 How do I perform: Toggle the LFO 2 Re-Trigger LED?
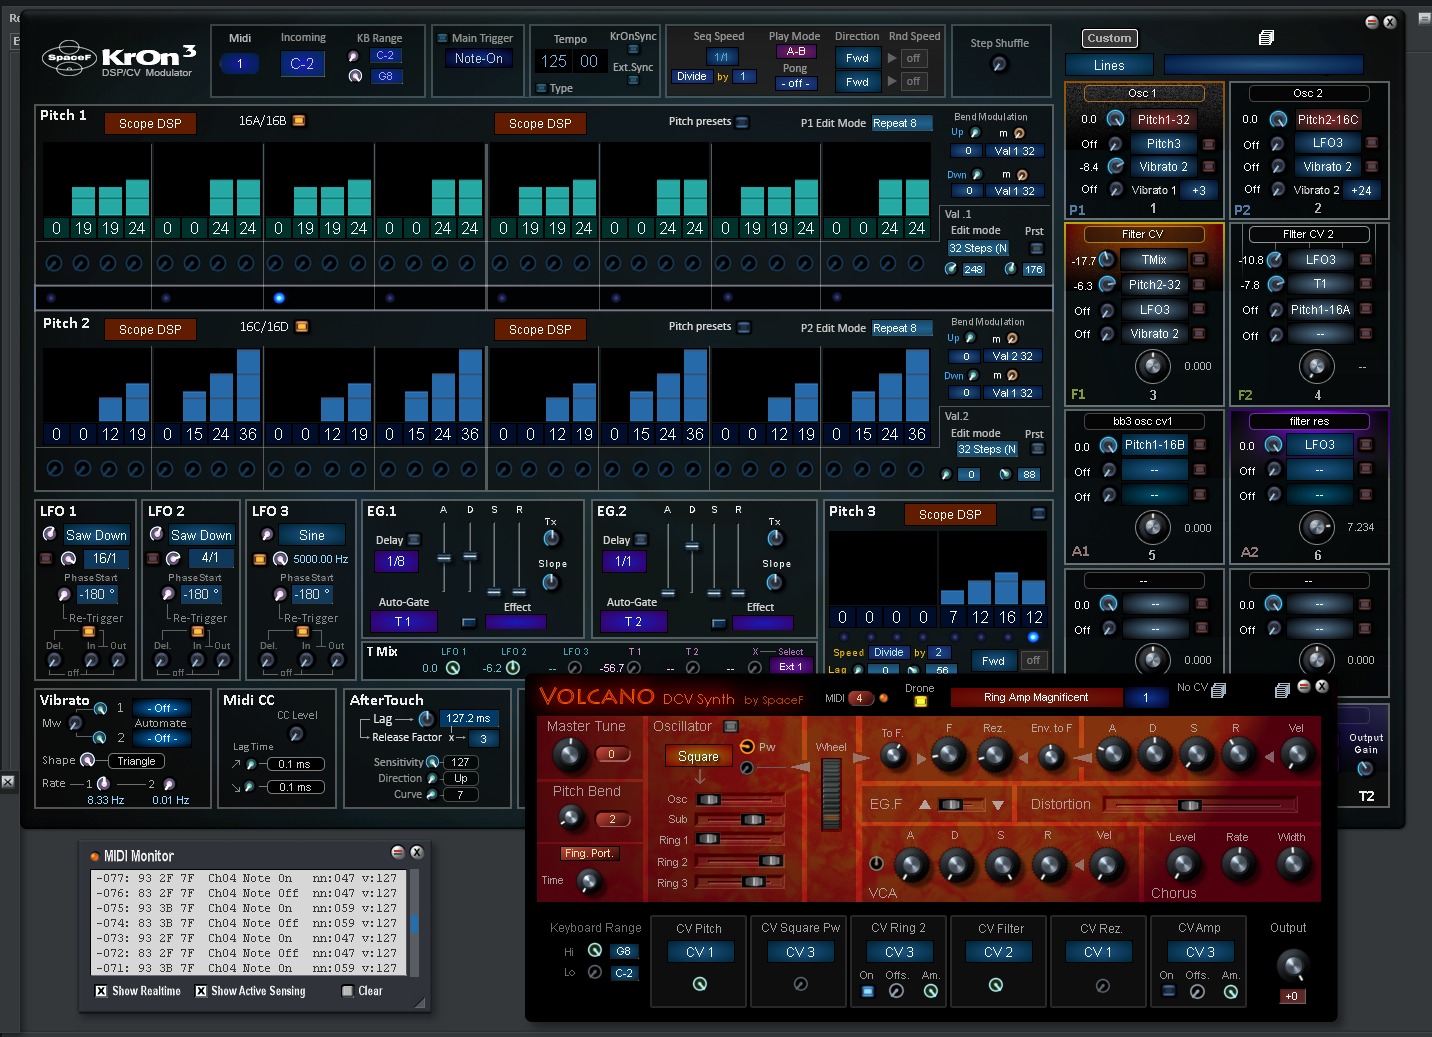pos(197,632)
